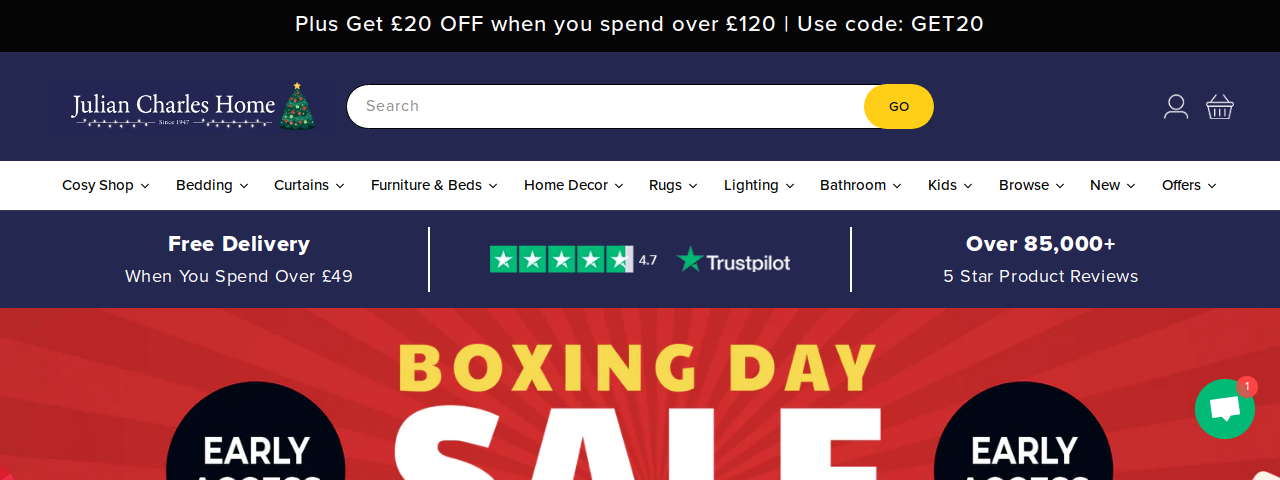
Task: Click the Free Delivery info link
Action: point(239,260)
